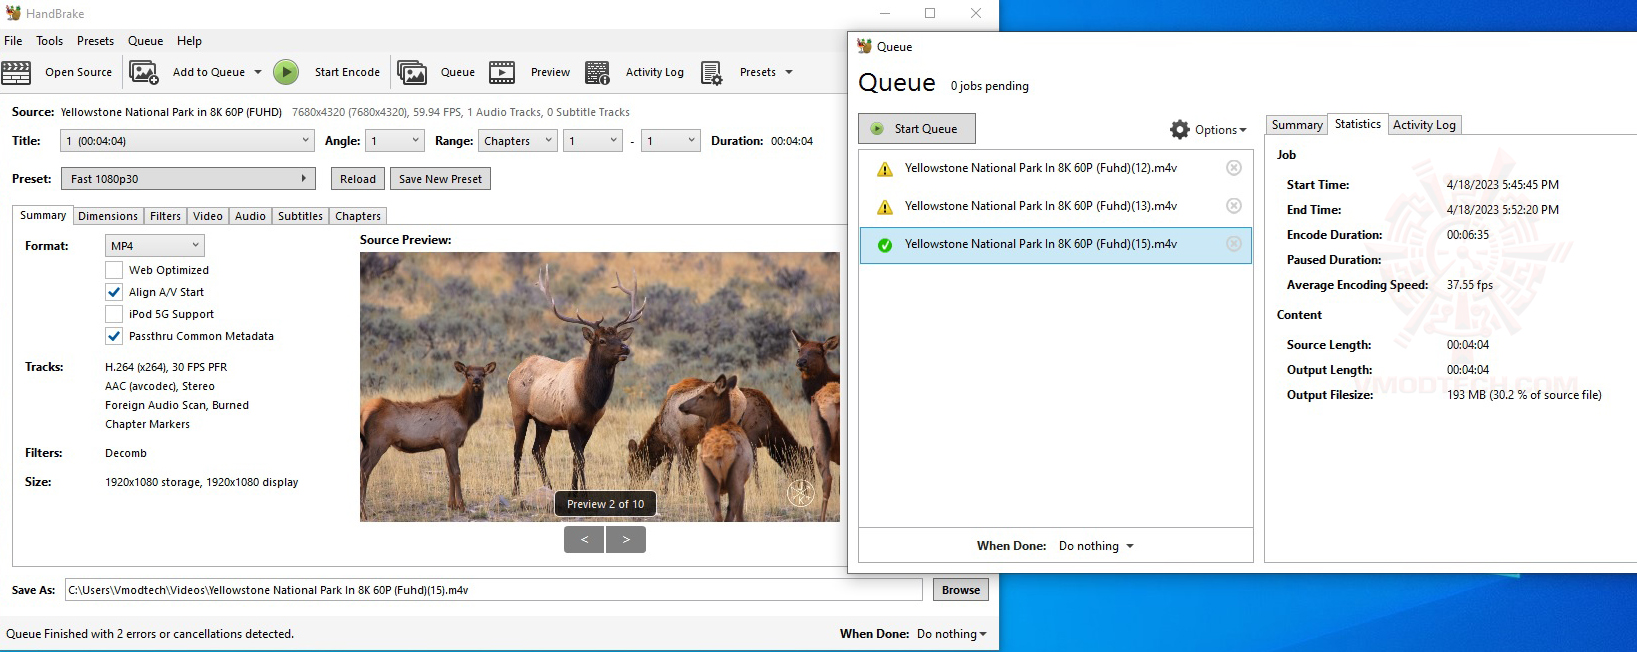Open the Presets toolbar dropdown arrow
This screenshot has width=1637, height=652.
(x=789, y=72)
